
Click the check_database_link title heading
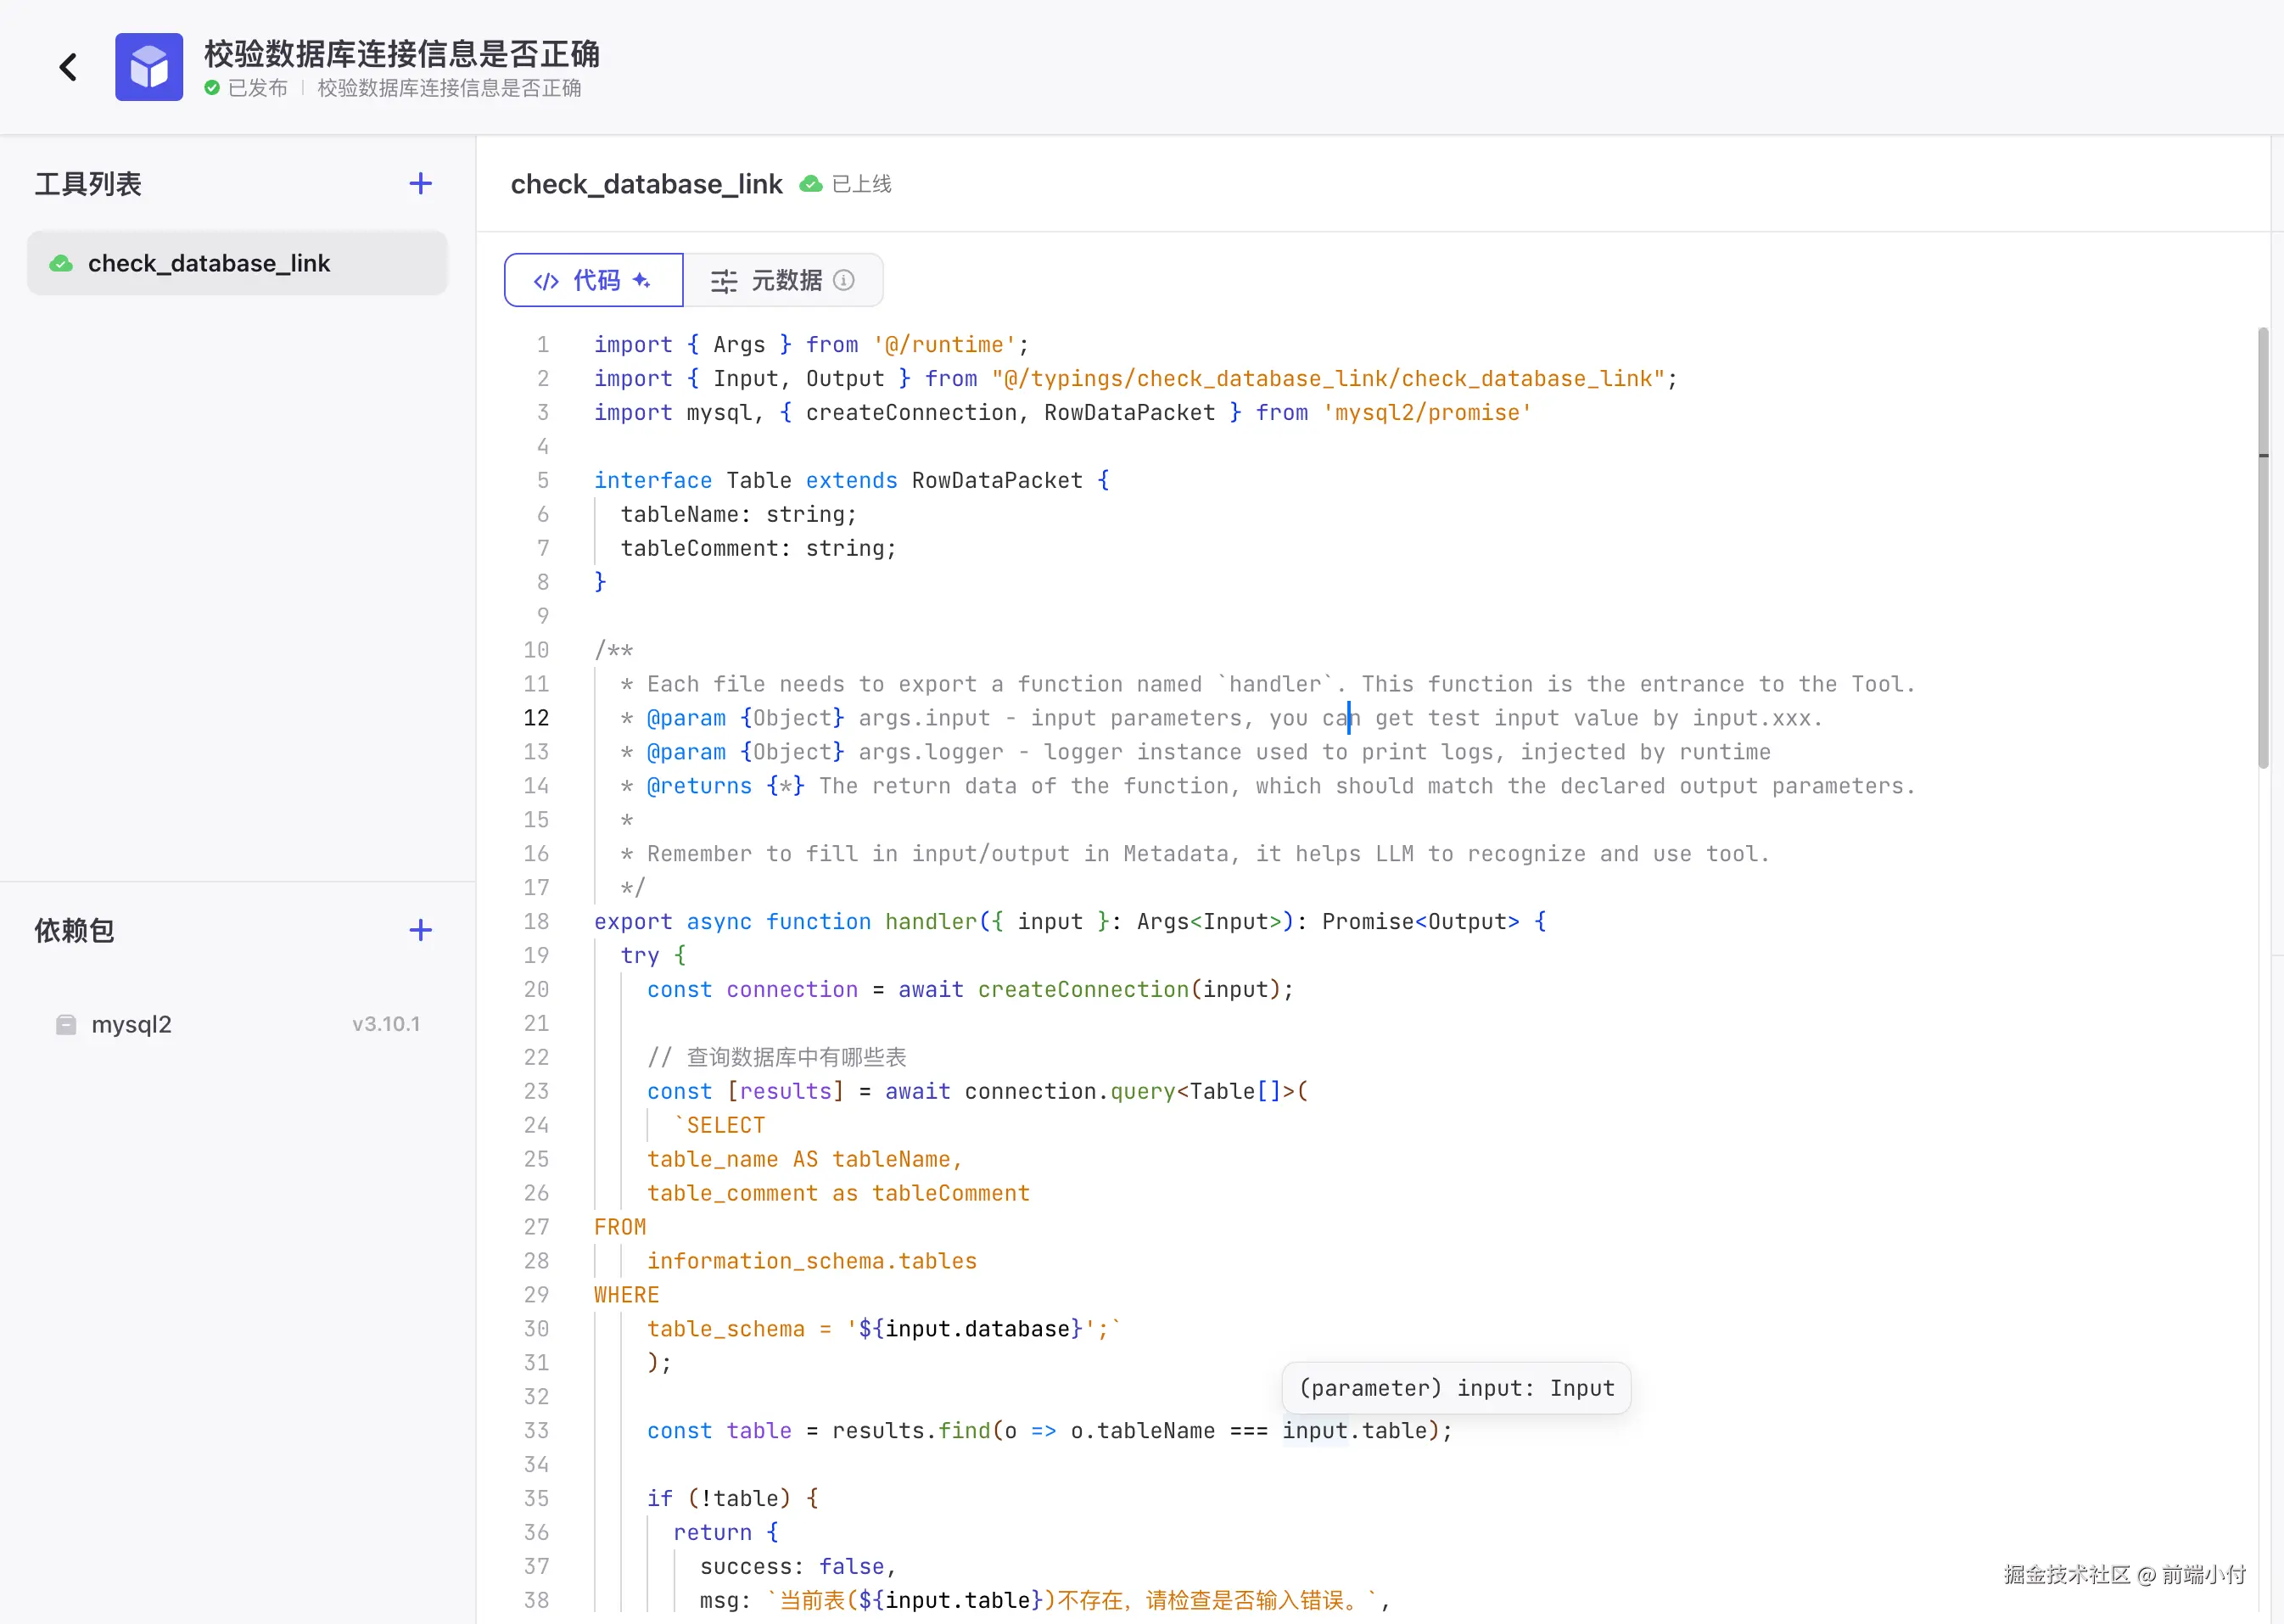[646, 184]
